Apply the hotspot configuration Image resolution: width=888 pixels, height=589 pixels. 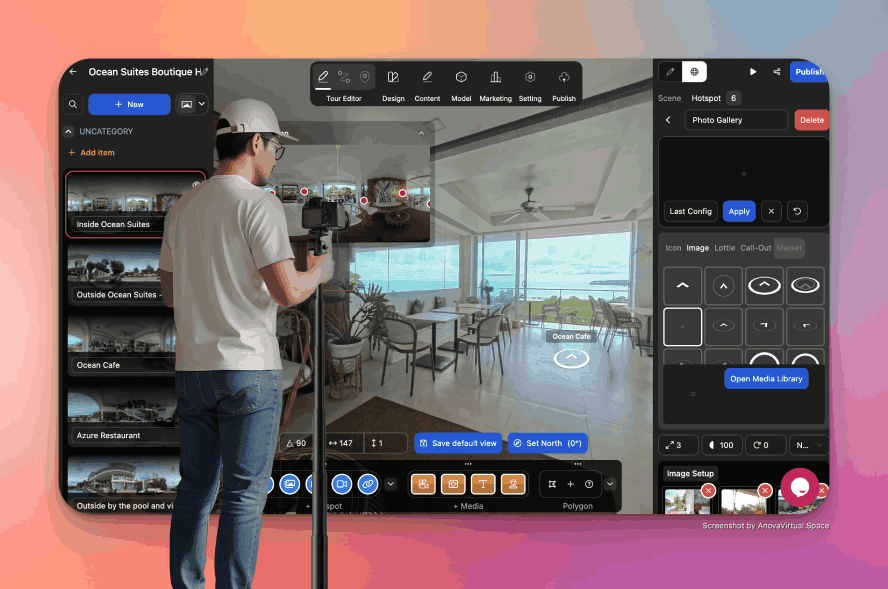[739, 211]
